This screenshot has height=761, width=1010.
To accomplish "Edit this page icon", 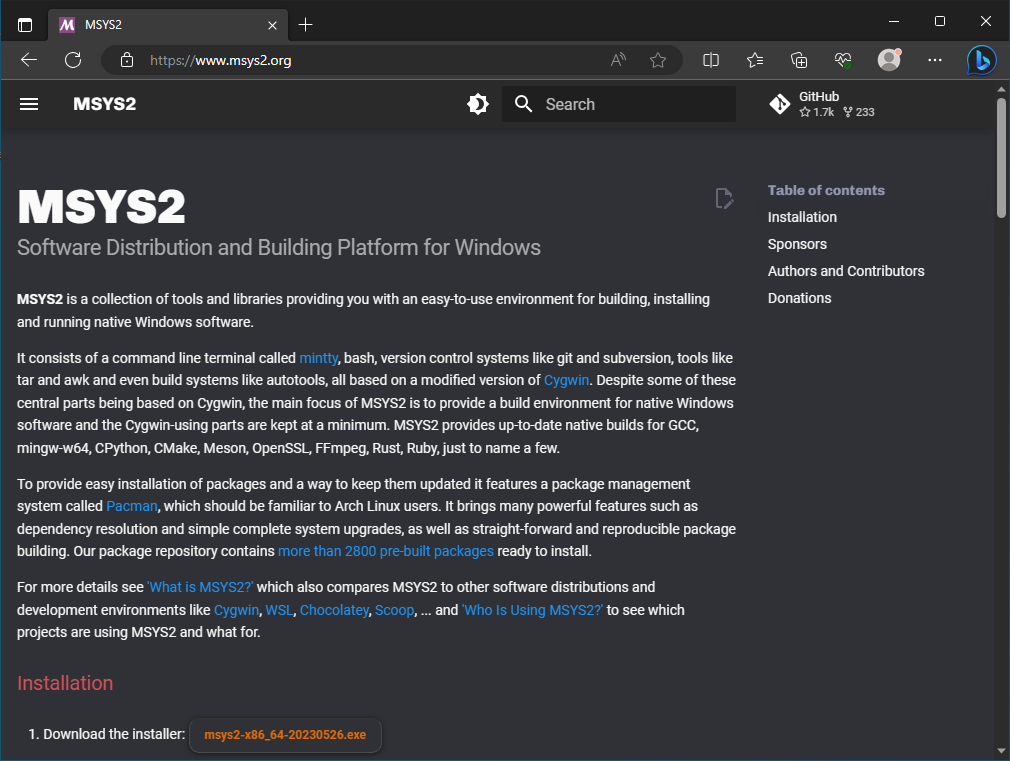I will 724,198.
